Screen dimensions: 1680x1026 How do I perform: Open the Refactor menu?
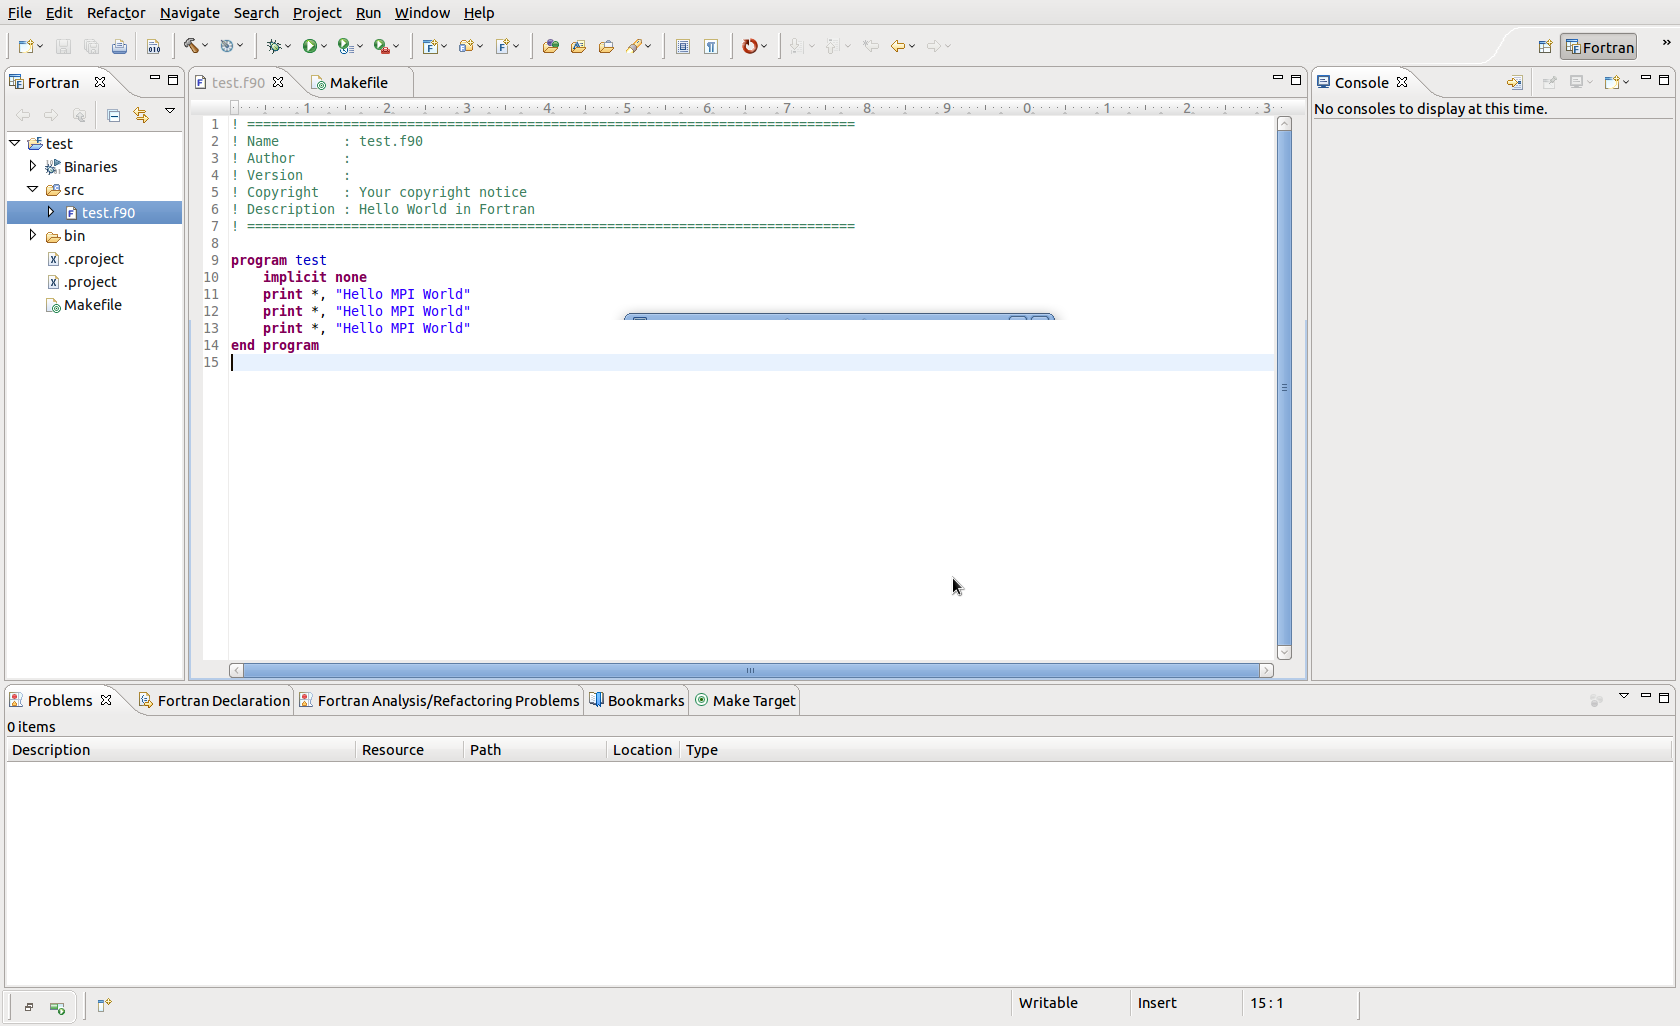pyautogui.click(x=116, y=13)
